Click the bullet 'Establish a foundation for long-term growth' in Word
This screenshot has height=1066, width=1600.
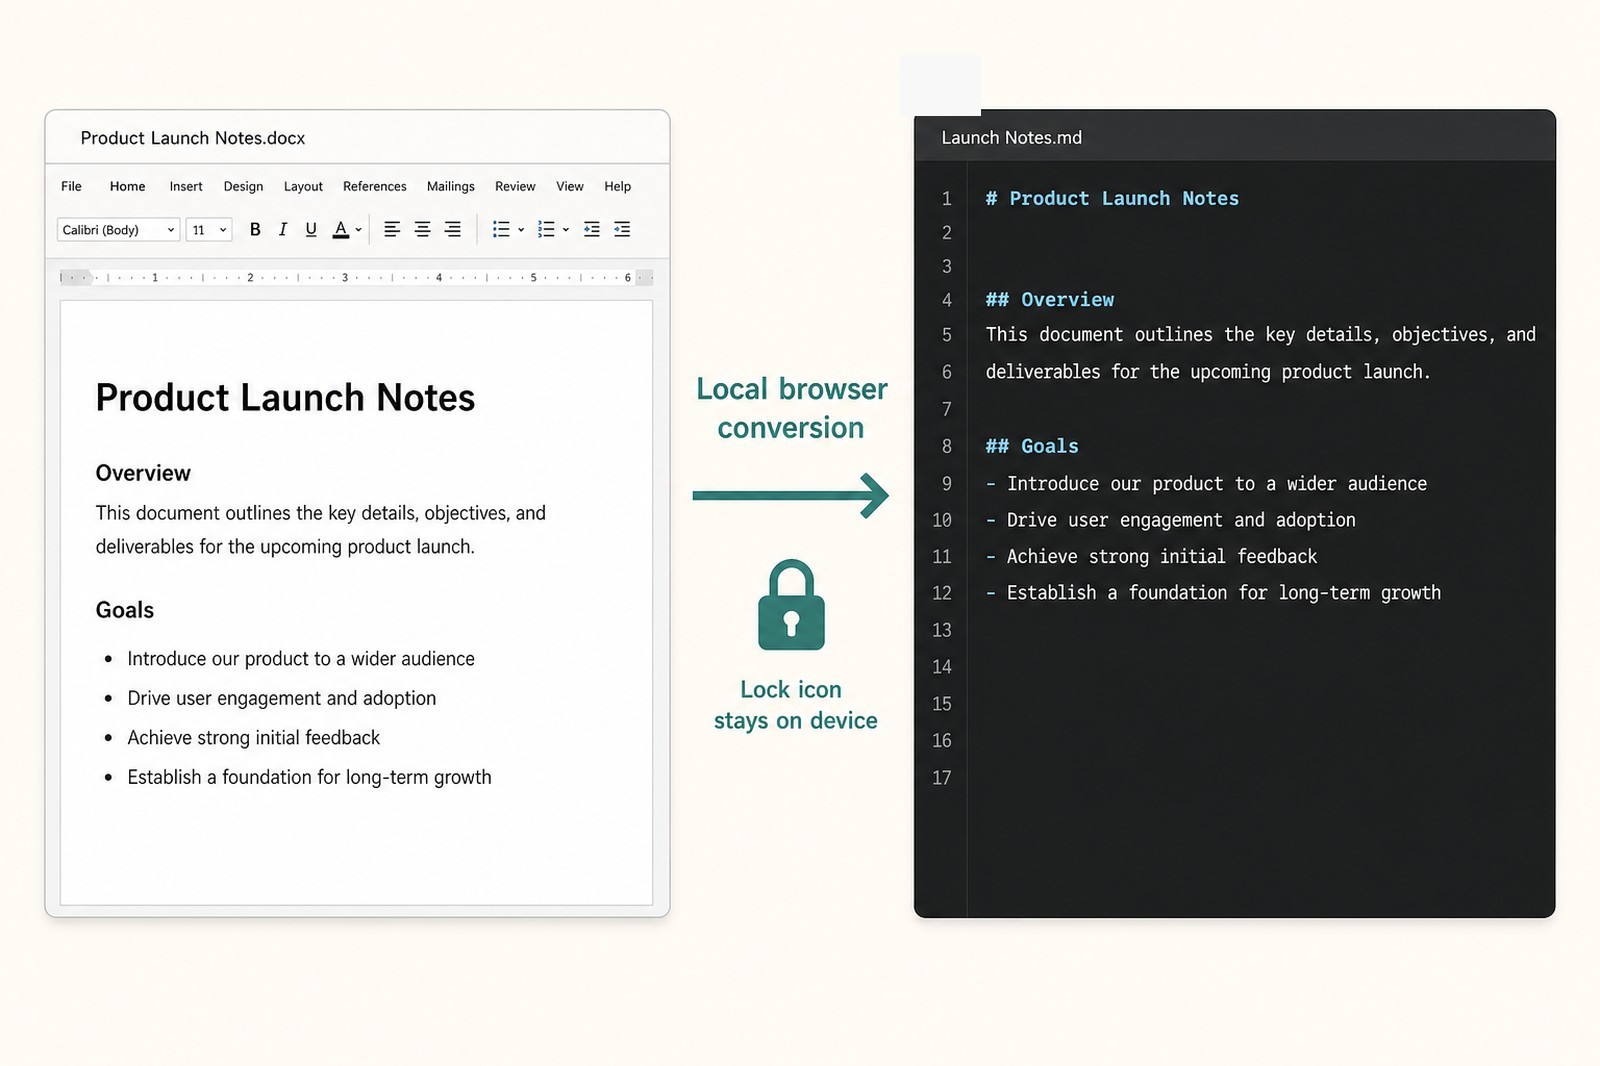(x=309, y=777)
